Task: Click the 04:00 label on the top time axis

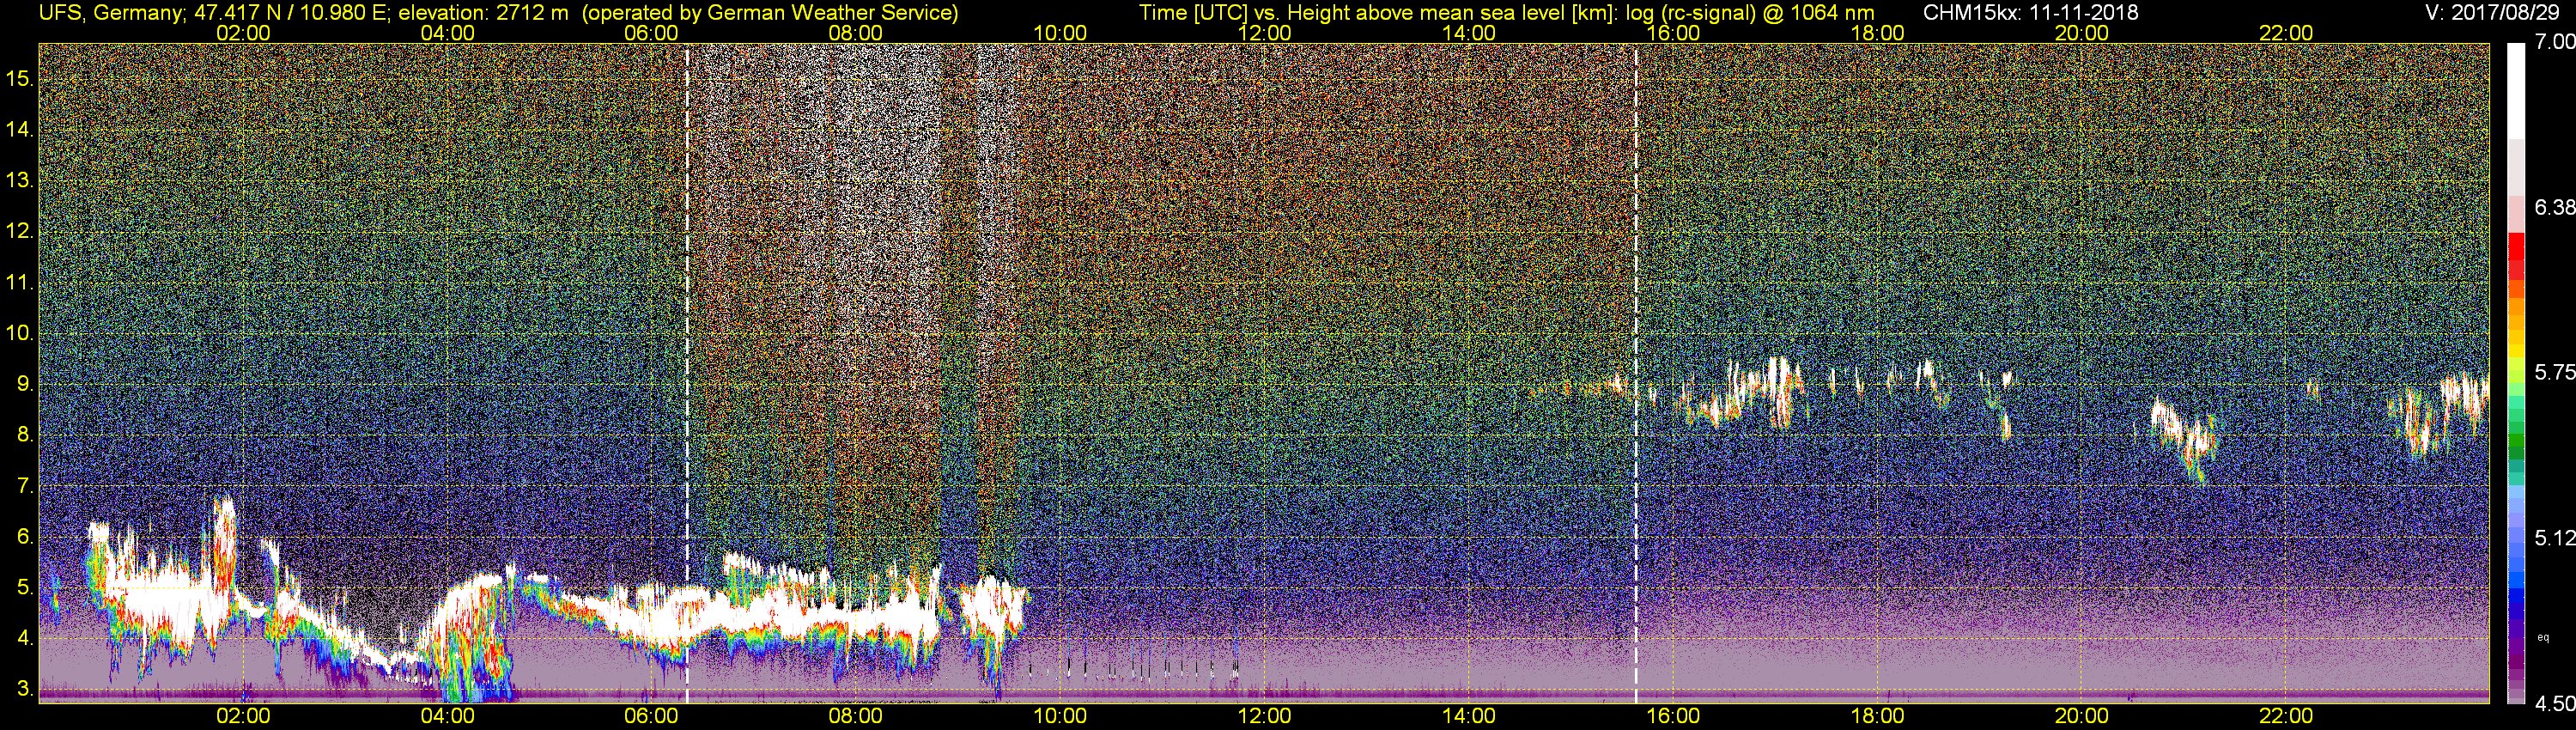Action: (x=447, y=33)
